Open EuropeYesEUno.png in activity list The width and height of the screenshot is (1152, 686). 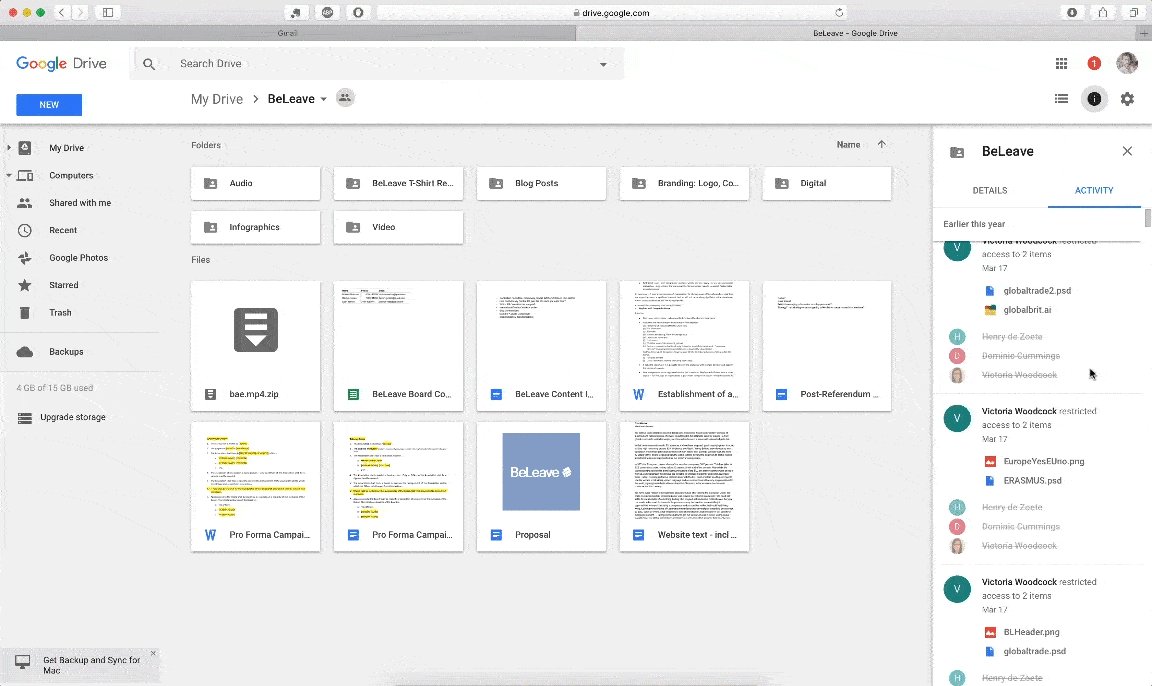[x=1043, y=461]
